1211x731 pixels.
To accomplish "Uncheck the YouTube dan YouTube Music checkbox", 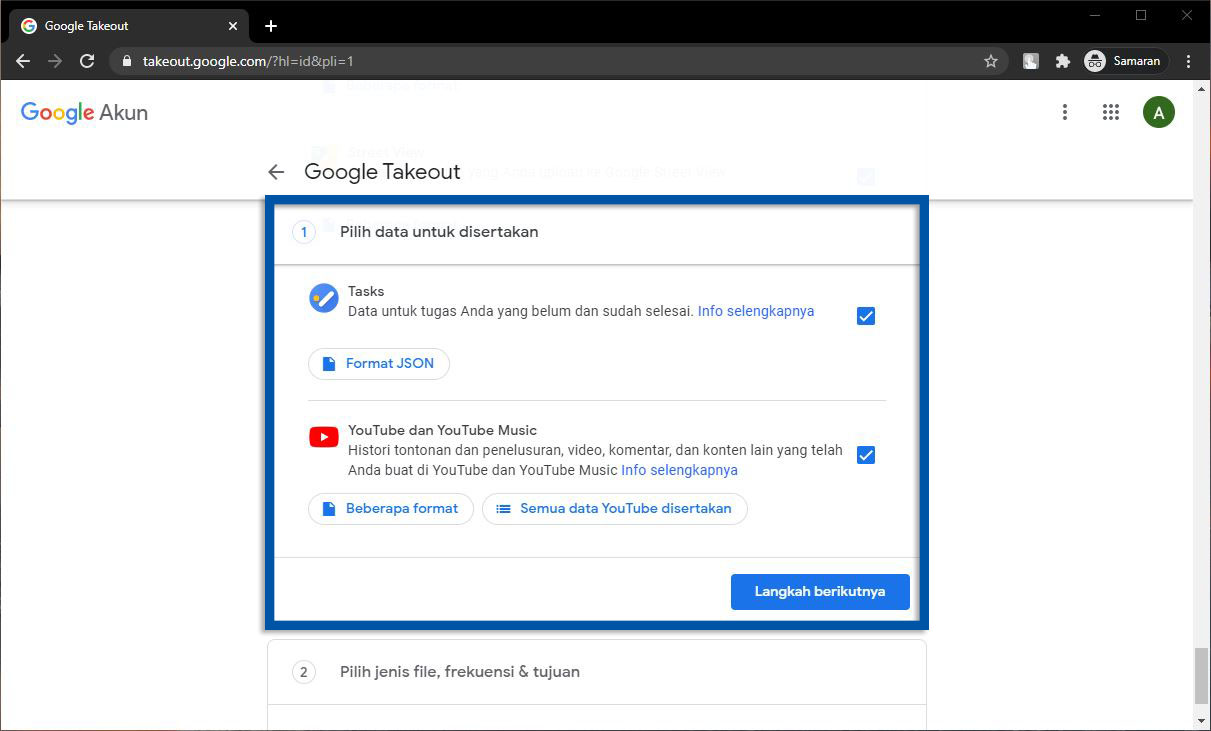I will [866, 455].
